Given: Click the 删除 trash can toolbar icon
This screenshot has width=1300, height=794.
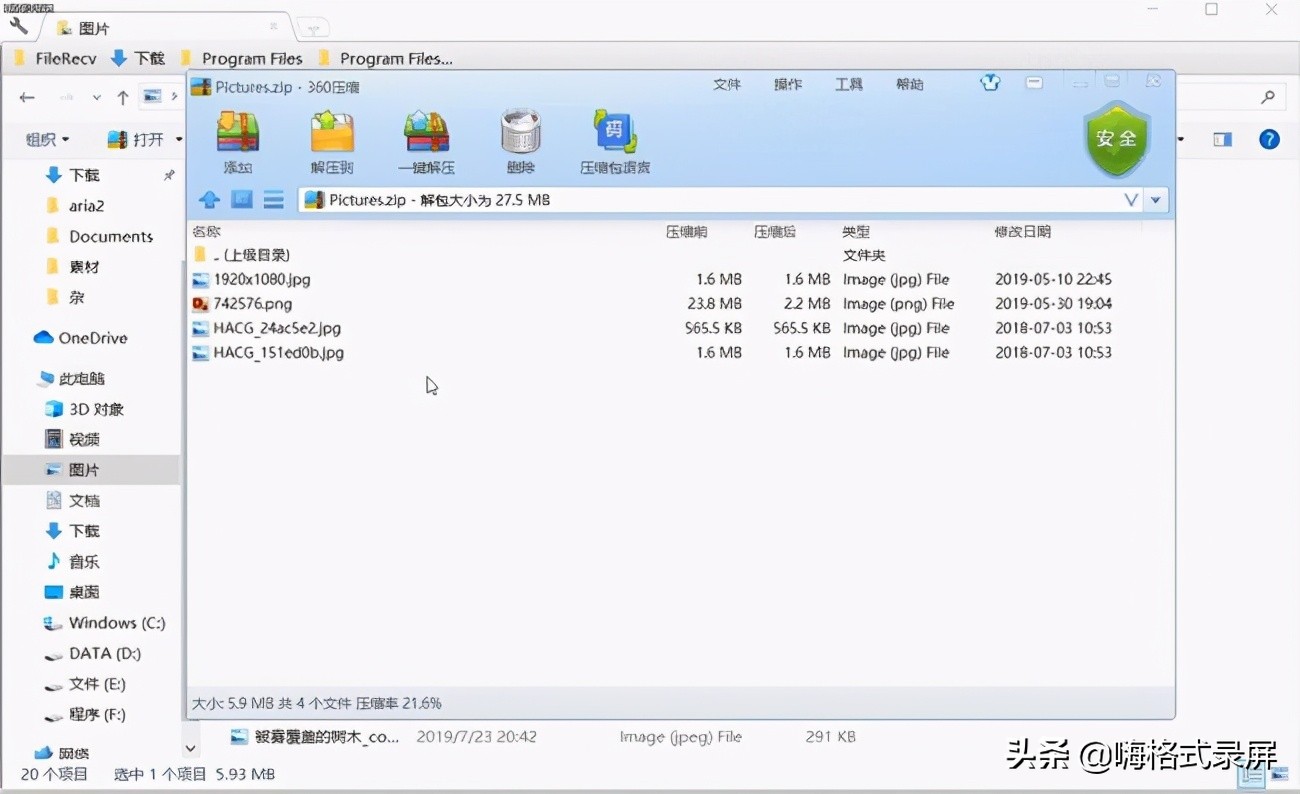Looking at the screenshot, I should pos(520,141).
